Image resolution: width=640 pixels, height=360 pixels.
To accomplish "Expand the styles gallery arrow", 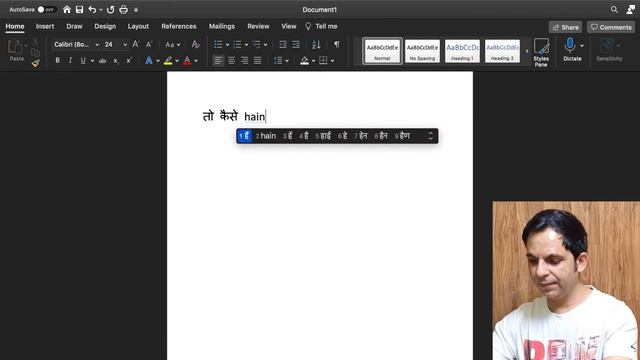I will tap(527, 51).
